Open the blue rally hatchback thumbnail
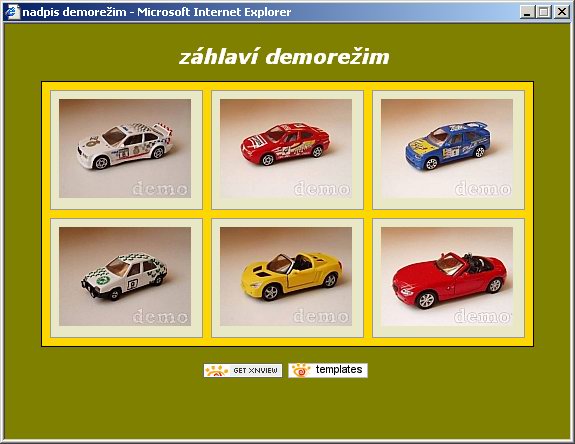 coord(447,148)
